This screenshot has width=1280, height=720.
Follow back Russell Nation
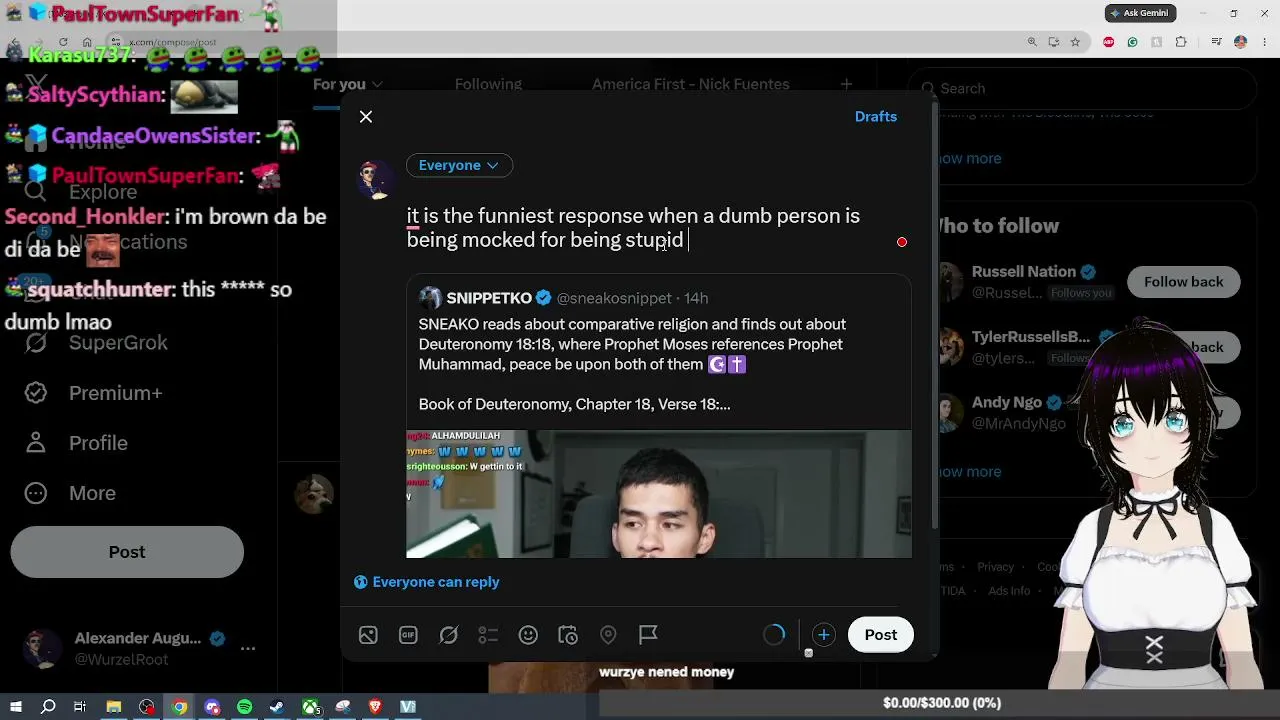tap(1183, 282)
